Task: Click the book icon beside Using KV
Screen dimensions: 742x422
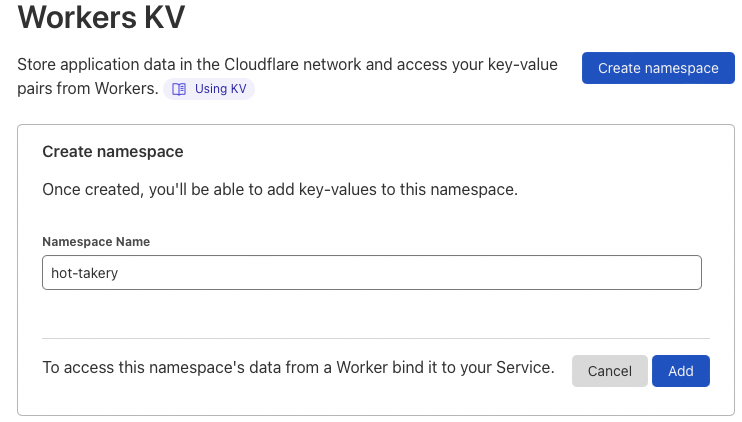Action: click(x=179, y=89)
